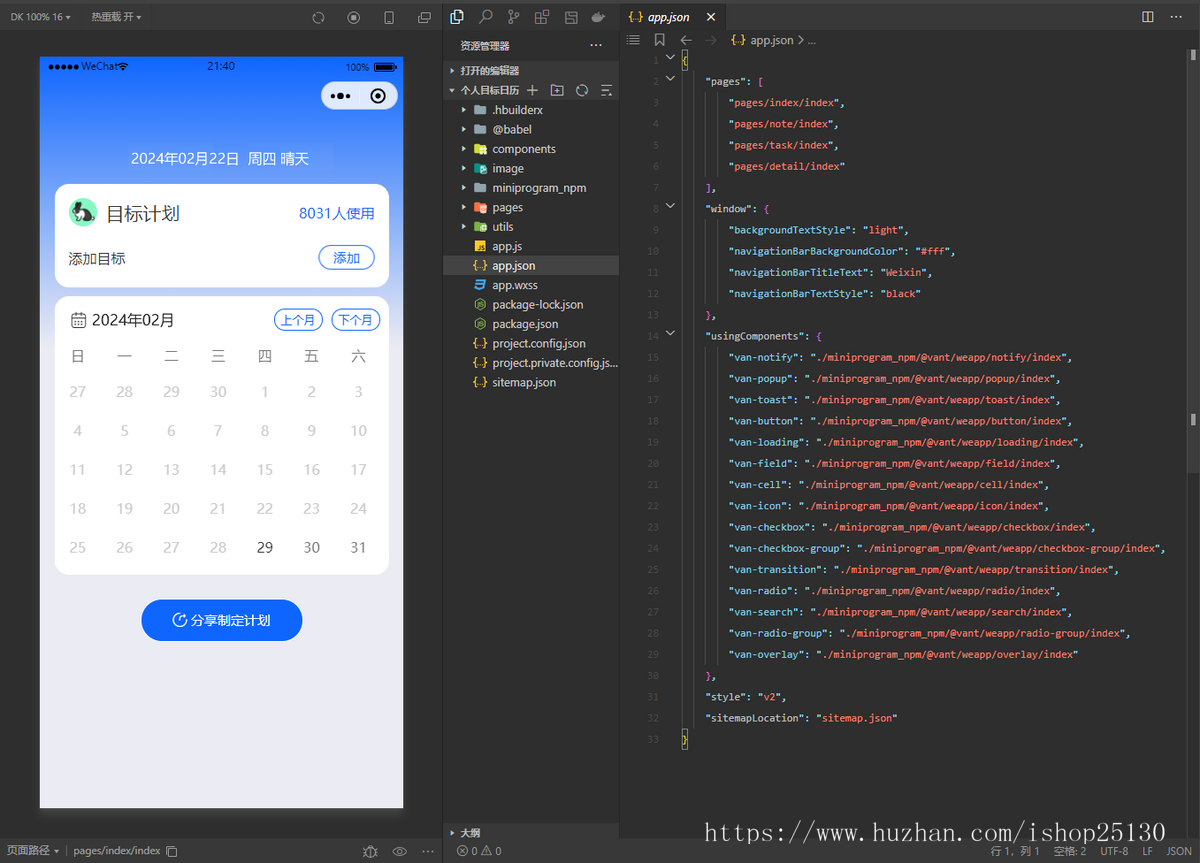1200x863 pixels.
Task: Expand the .hbuilderx folder
Action: (531, 110)
